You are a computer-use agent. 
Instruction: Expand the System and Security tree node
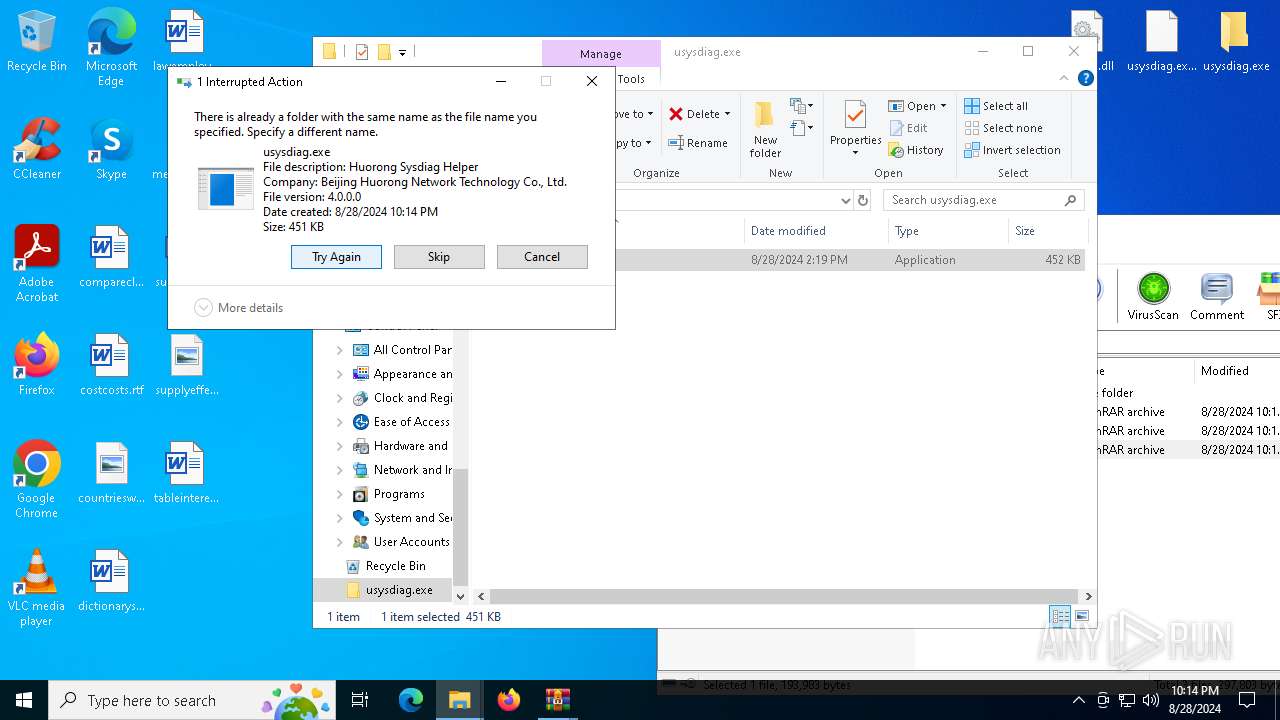(x=339, y=518)
